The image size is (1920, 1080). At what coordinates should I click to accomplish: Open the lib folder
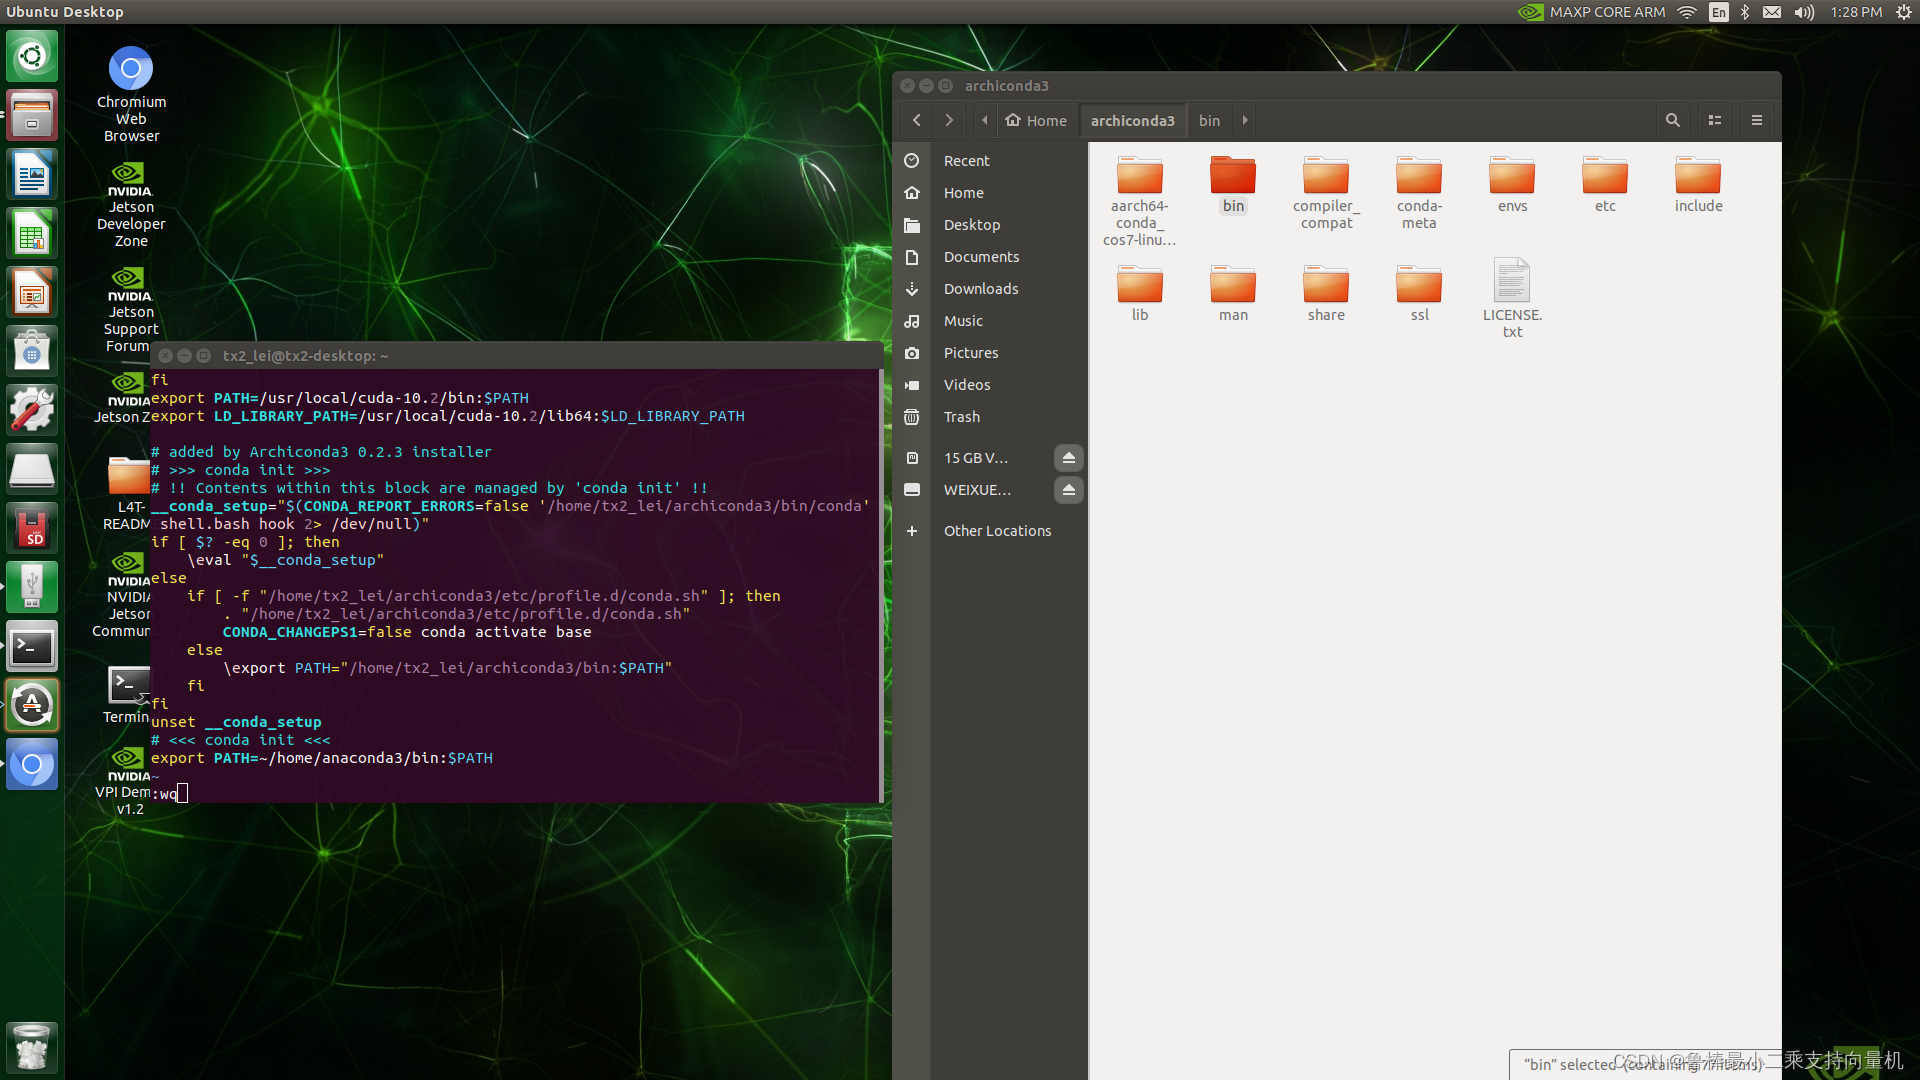(1139, 294)
